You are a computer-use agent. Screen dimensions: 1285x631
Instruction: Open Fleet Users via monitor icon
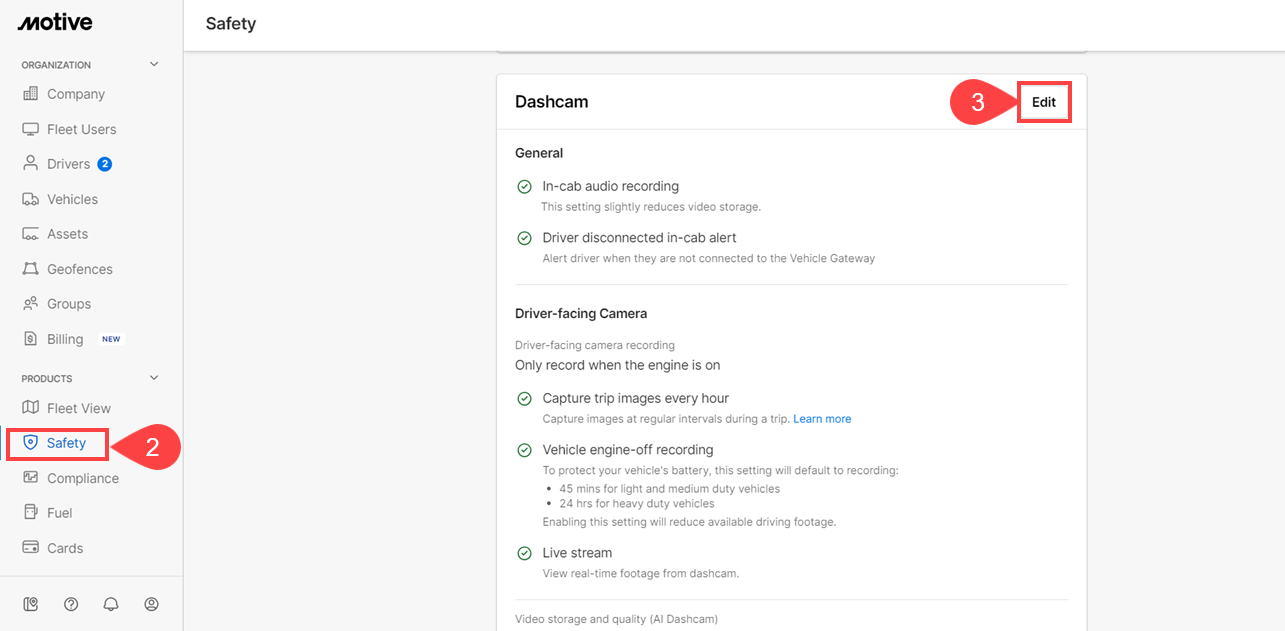[x=30, y=129]
